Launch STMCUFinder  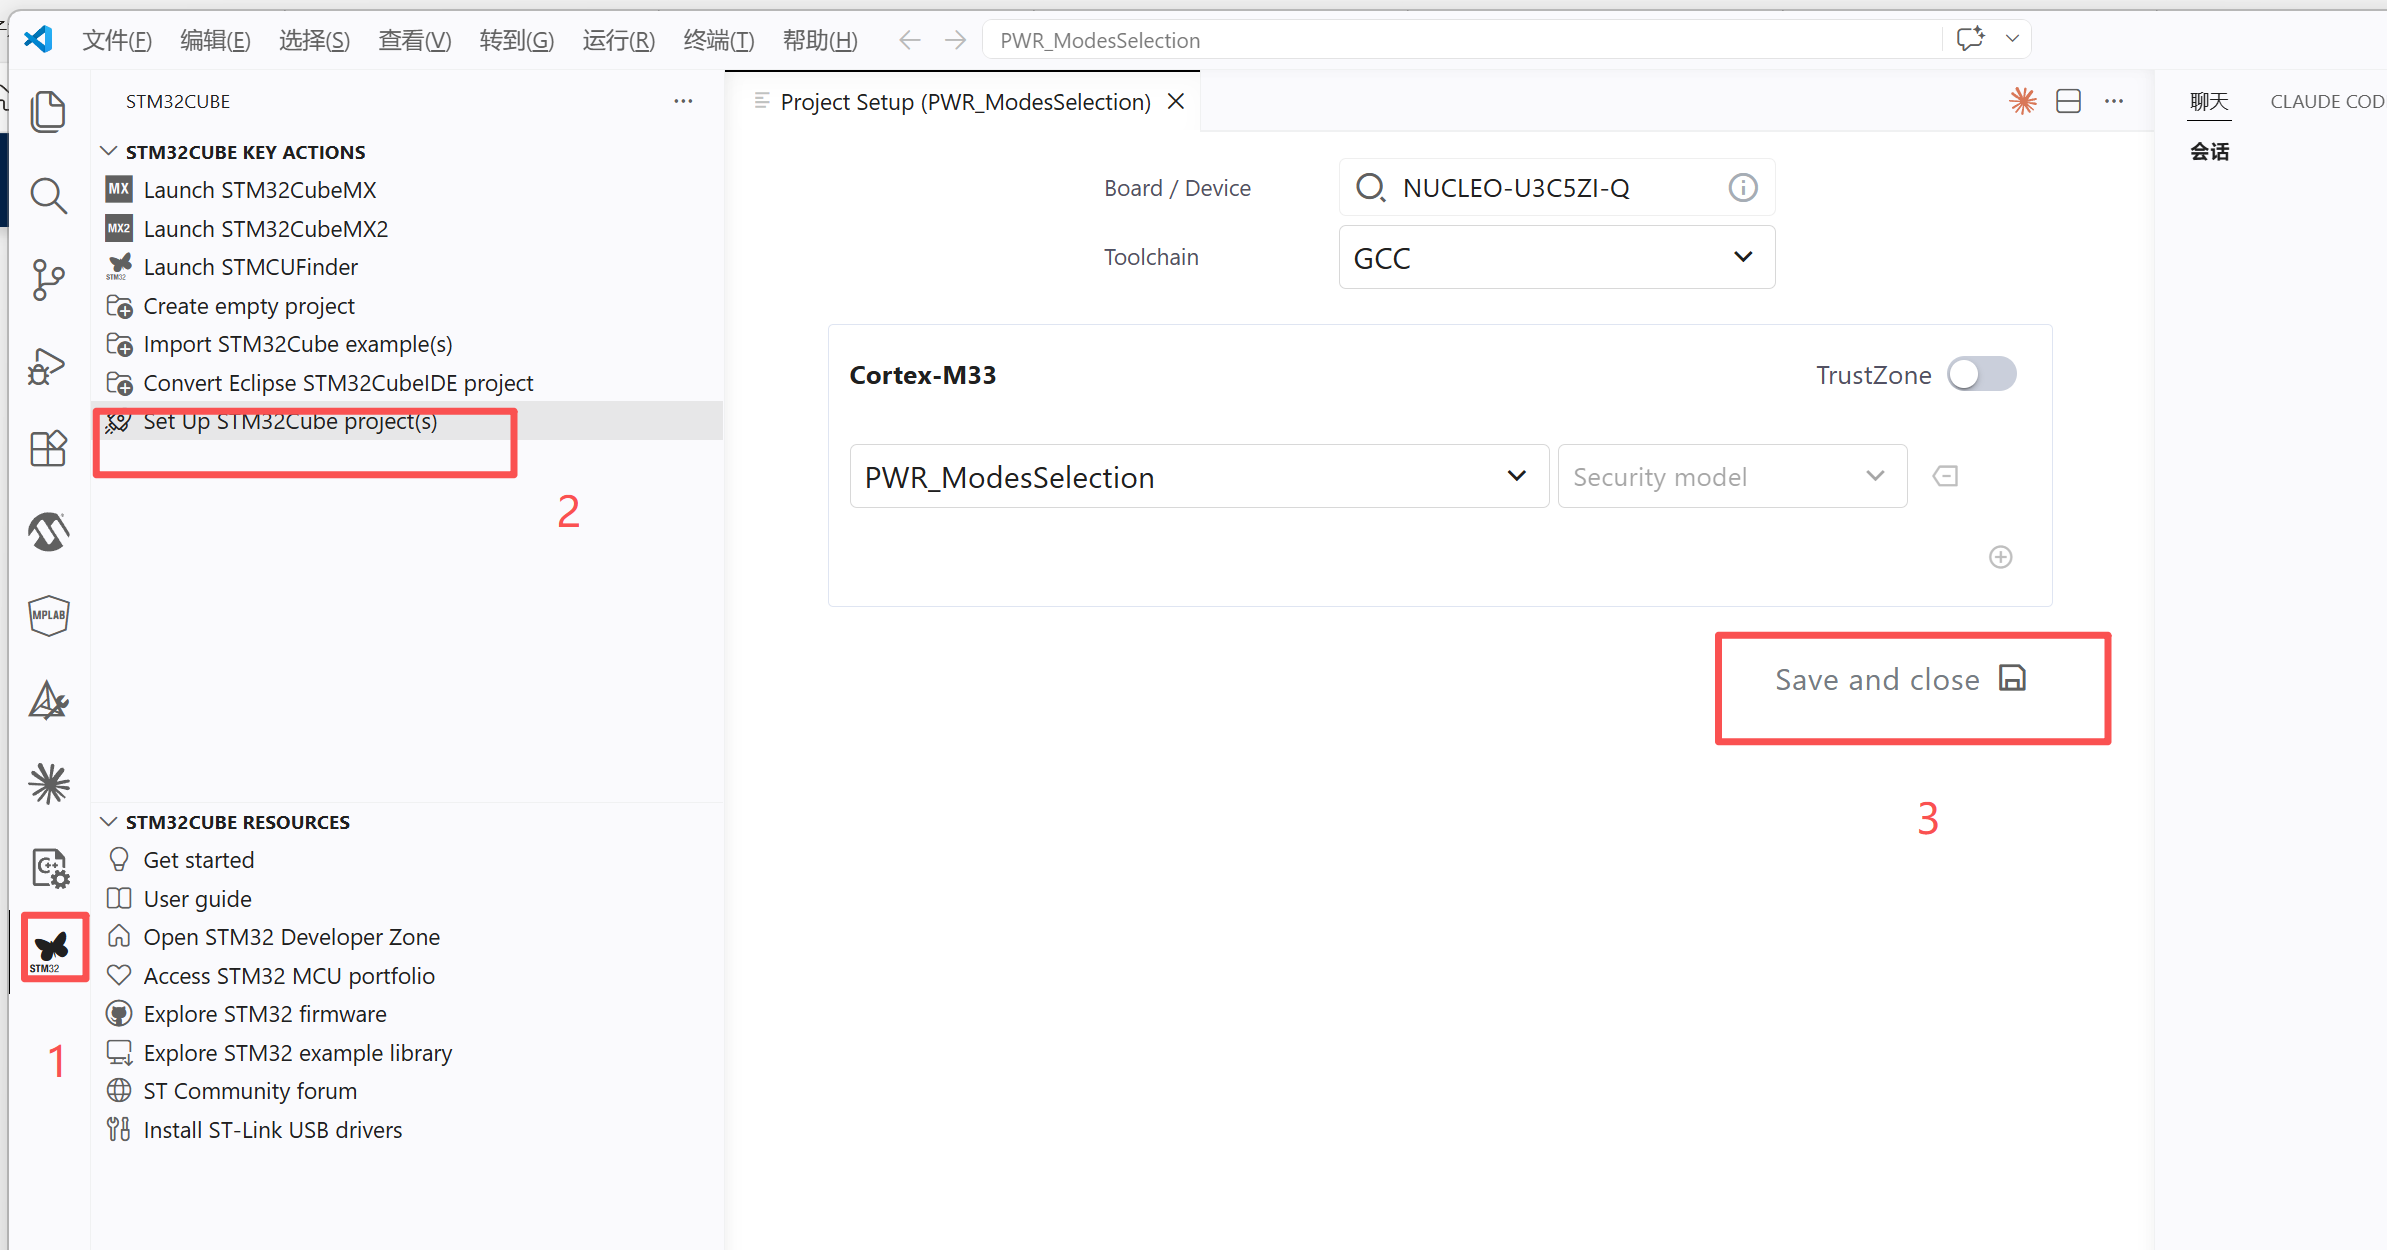point(250,267)
